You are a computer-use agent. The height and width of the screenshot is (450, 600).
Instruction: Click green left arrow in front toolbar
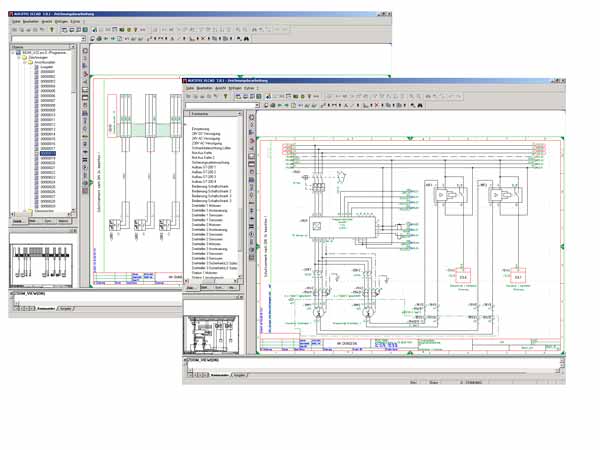(x=280, y=105)
